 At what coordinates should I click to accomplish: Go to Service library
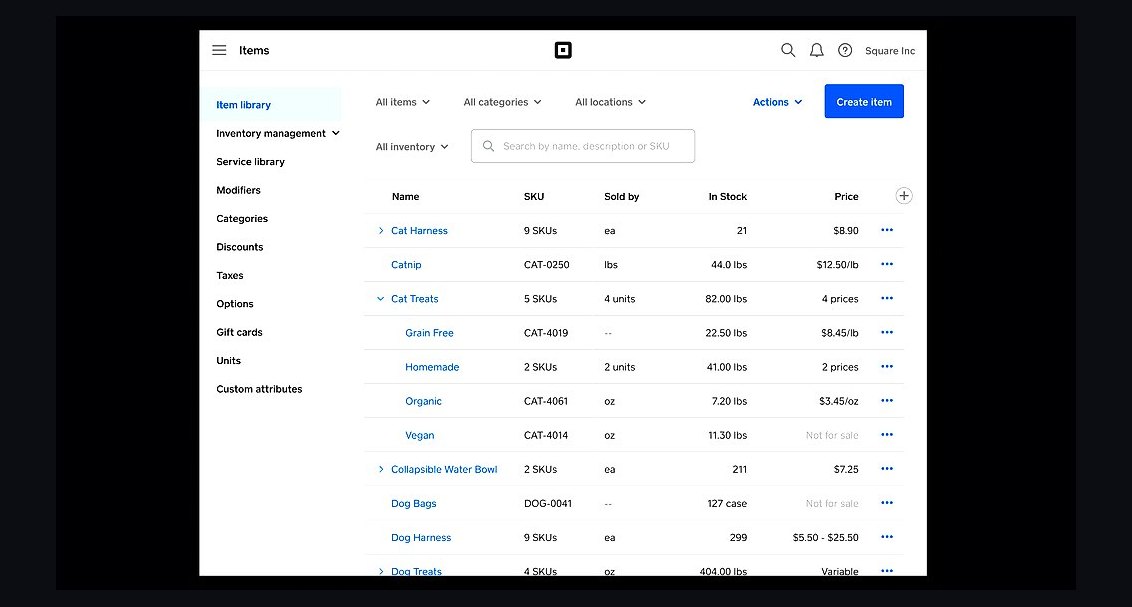pyautogui.click(x=251, y=162)
